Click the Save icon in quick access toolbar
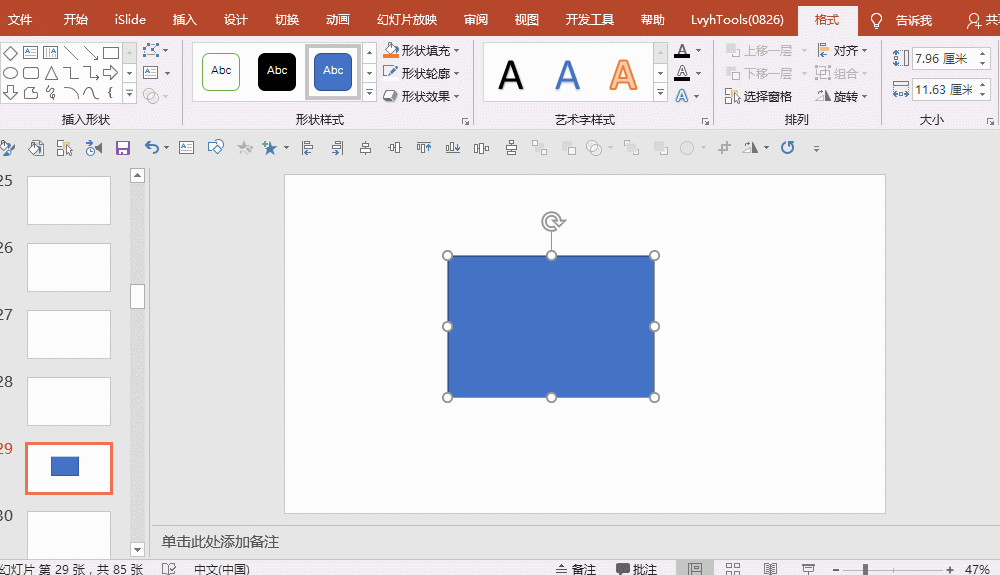 click(x=122, y=149)
